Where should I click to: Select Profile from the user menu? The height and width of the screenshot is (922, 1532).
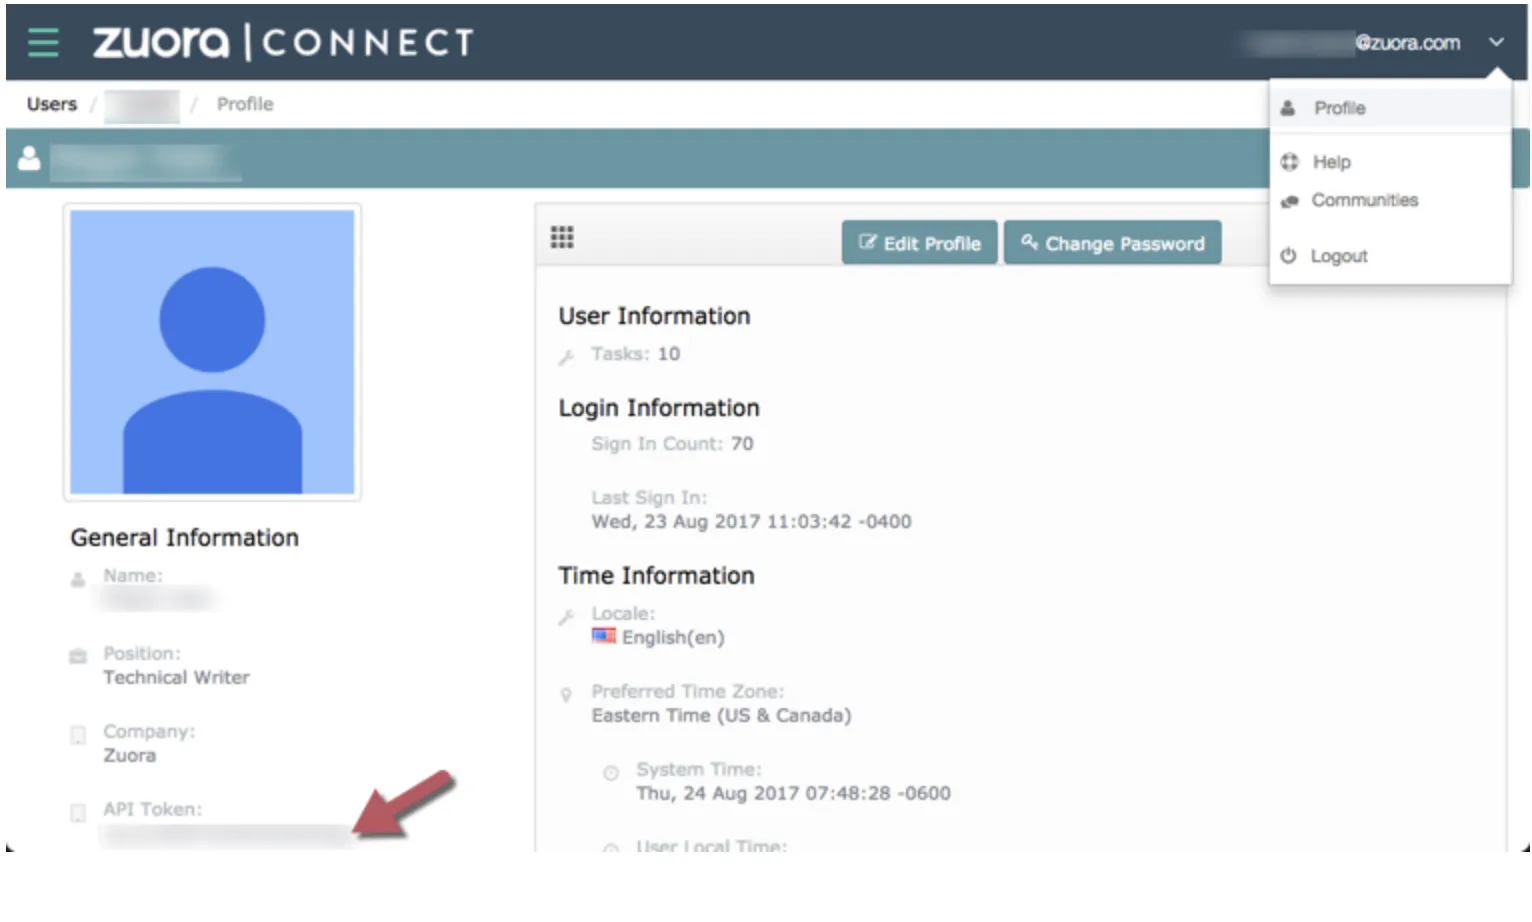coord(1390,108)
